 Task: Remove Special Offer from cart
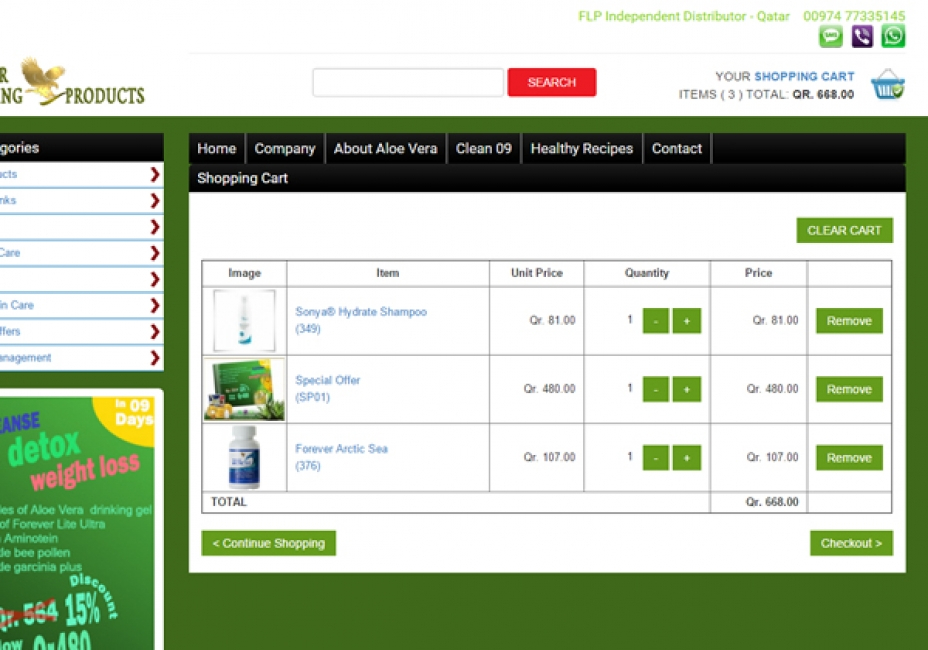tap(849, 389)
